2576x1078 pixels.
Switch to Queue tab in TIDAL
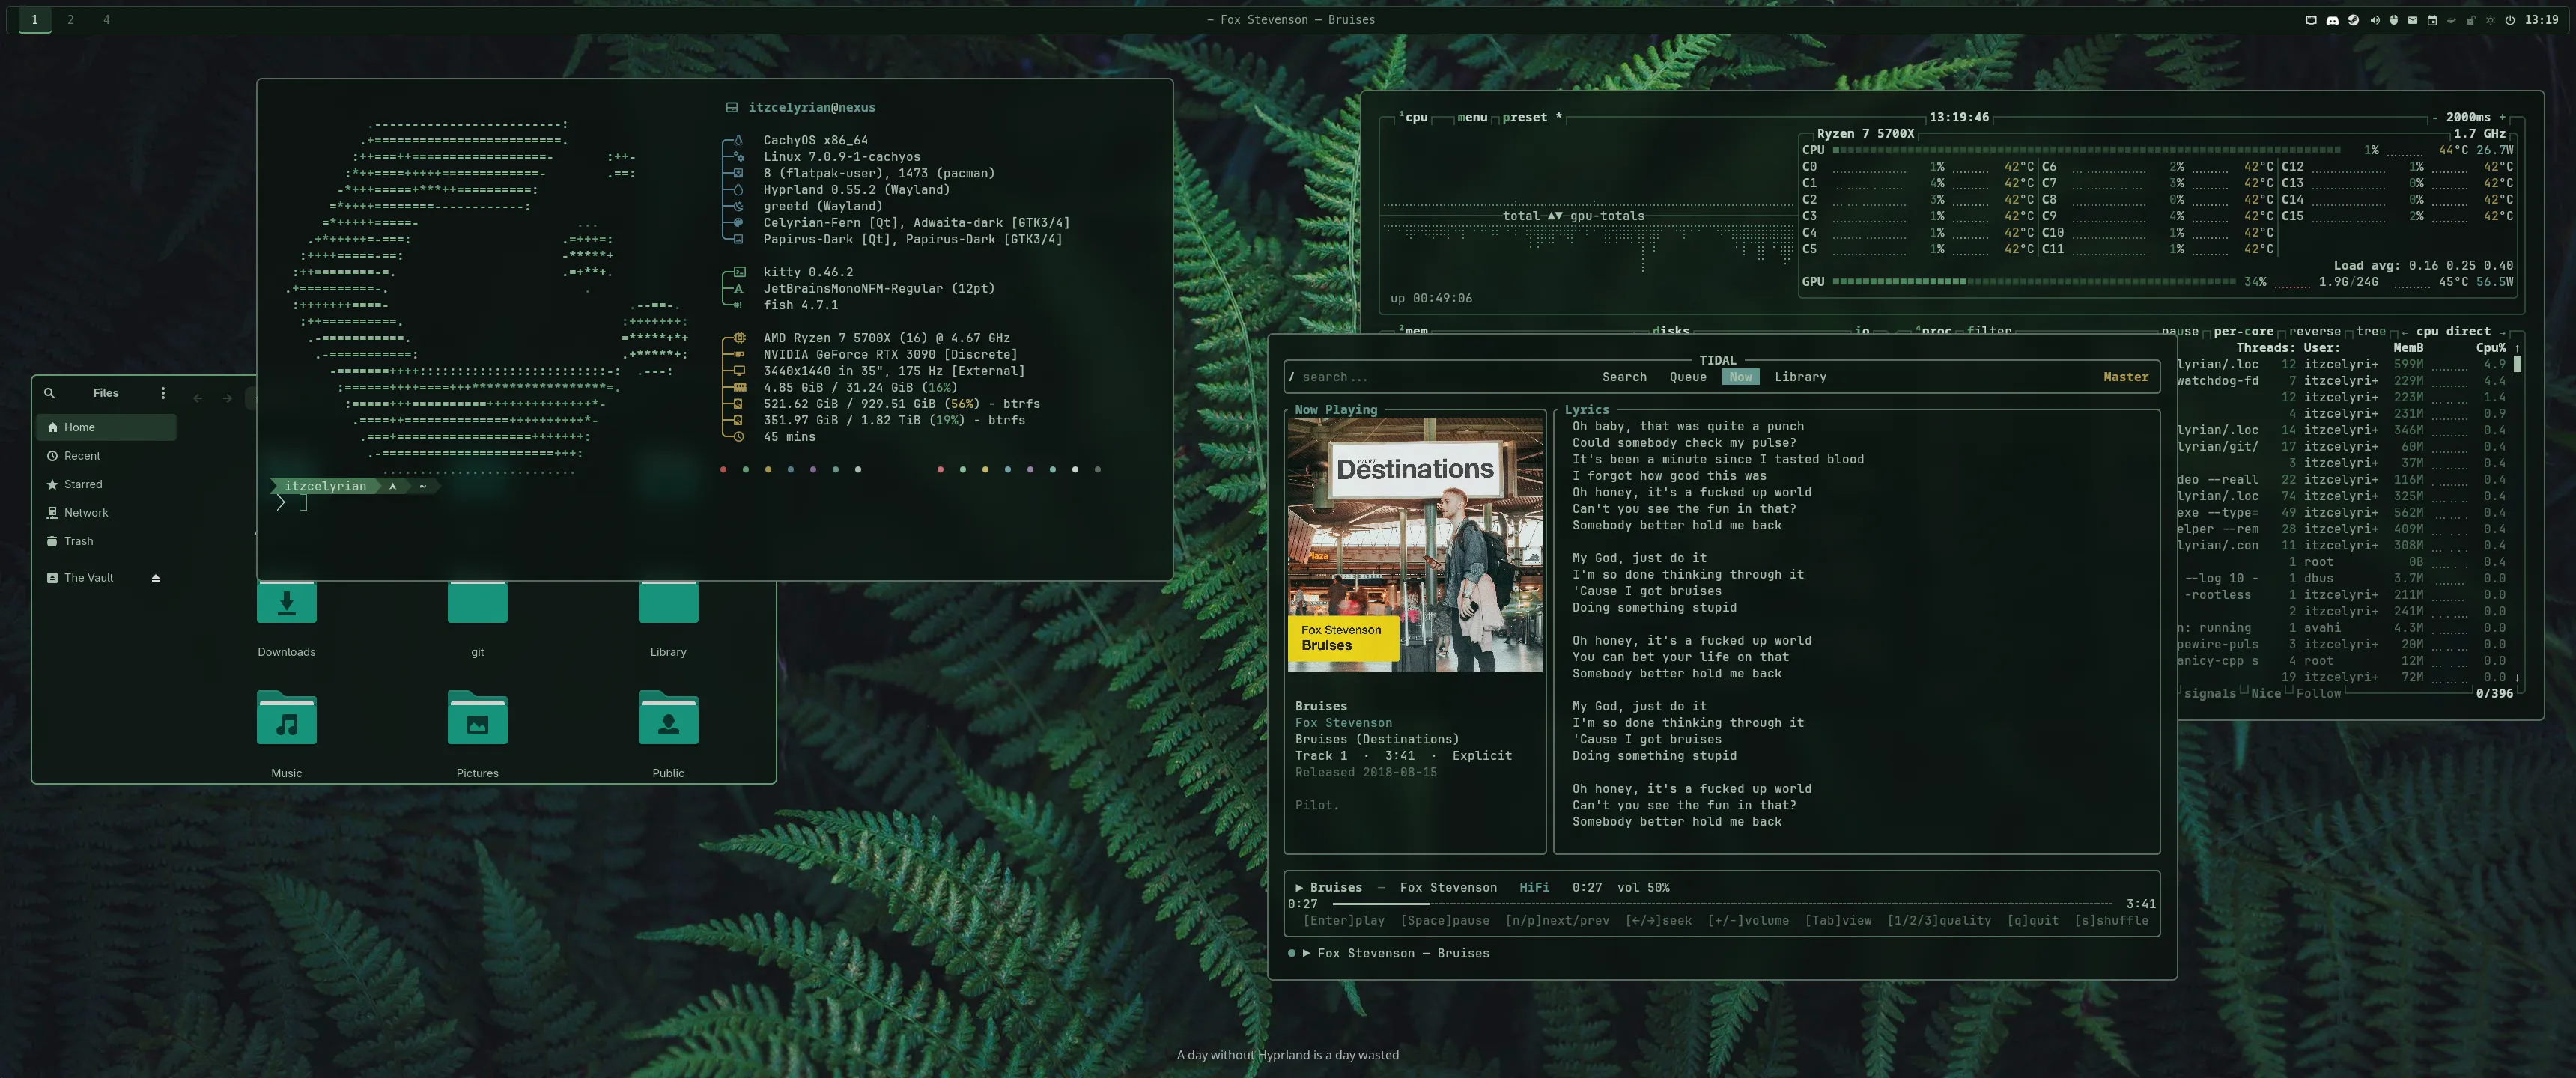(1688, 377)
